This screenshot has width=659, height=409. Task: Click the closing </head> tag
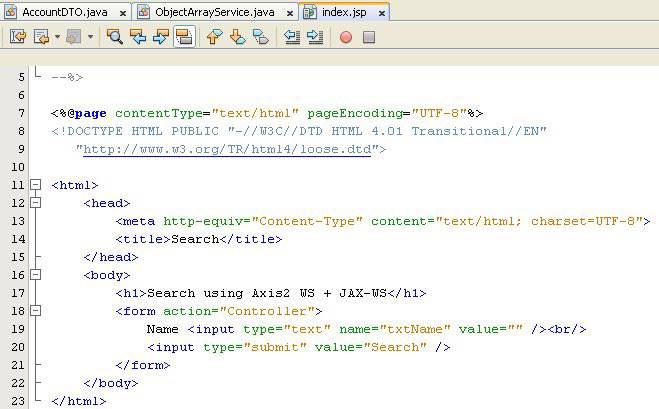click(x=111, y=257)
